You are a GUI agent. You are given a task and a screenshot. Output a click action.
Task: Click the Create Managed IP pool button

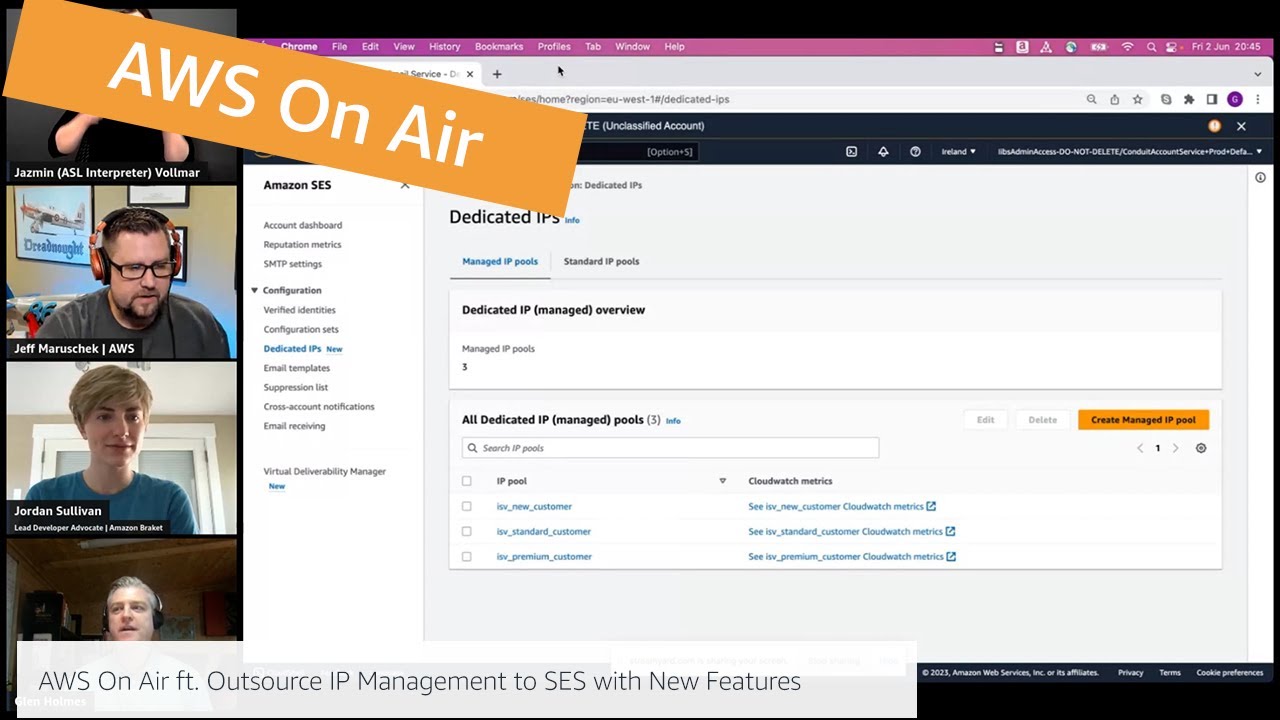(x=1143, y=420)
